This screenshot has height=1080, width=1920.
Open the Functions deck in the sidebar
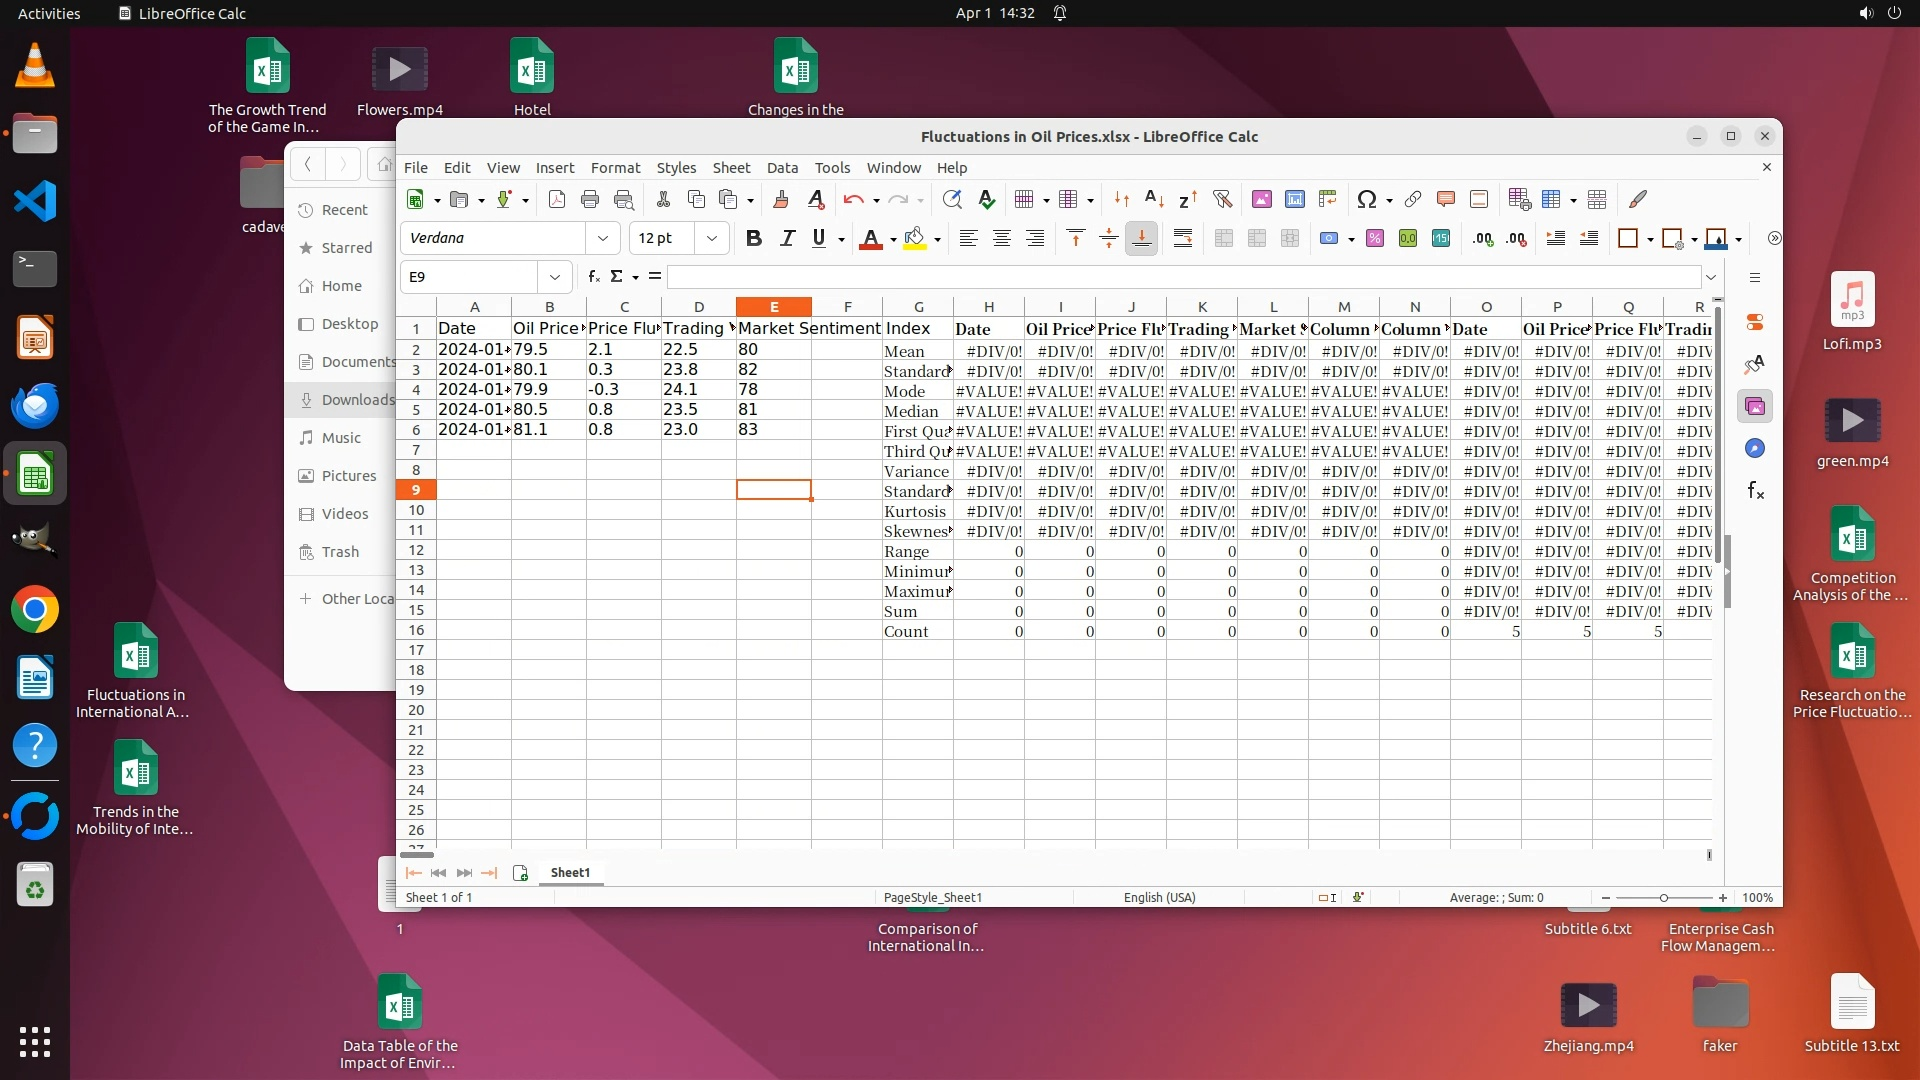pyautogui.click(x=1755, y=490)
